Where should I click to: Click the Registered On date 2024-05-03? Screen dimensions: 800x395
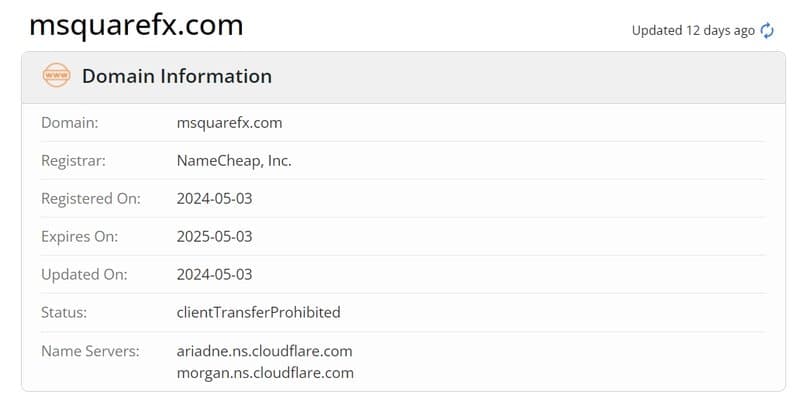point(214,199)
